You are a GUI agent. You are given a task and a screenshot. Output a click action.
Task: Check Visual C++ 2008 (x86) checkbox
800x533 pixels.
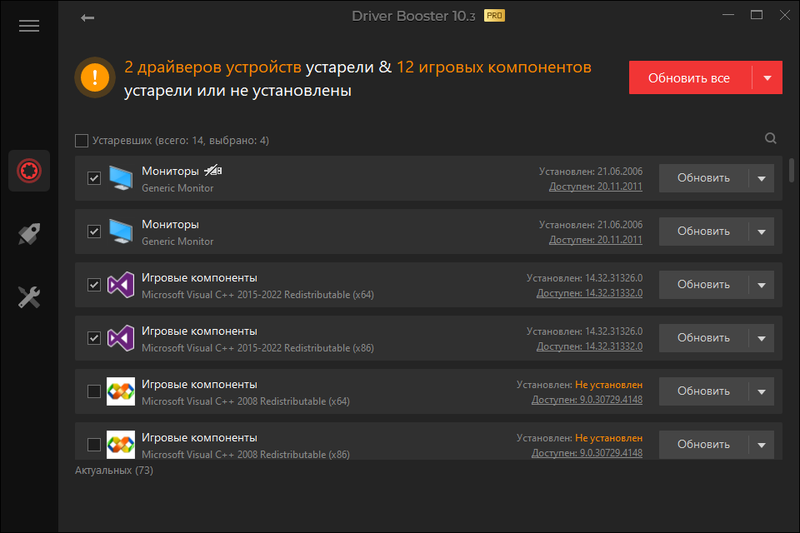tap(94, 445)
